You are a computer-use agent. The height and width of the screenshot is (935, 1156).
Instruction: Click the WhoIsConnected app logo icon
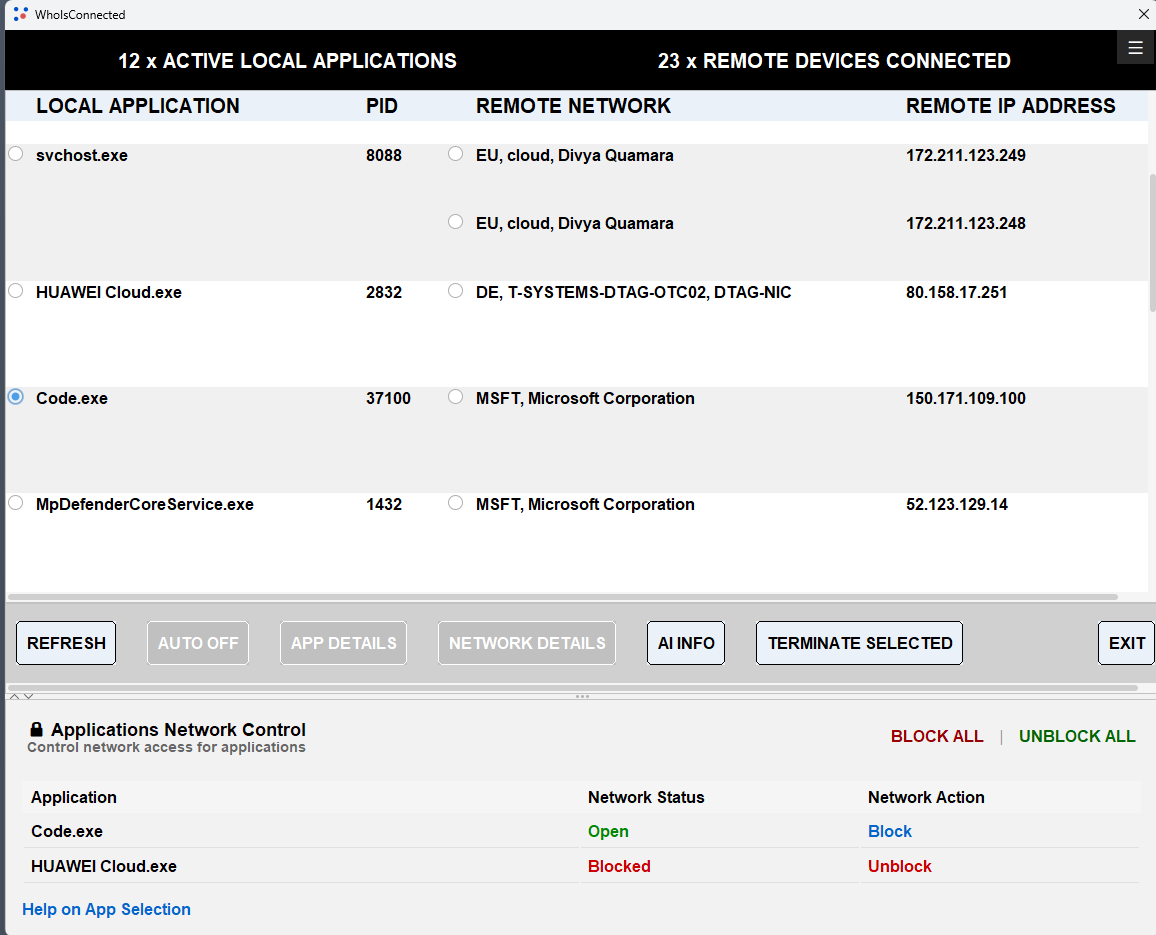[21, 14]
